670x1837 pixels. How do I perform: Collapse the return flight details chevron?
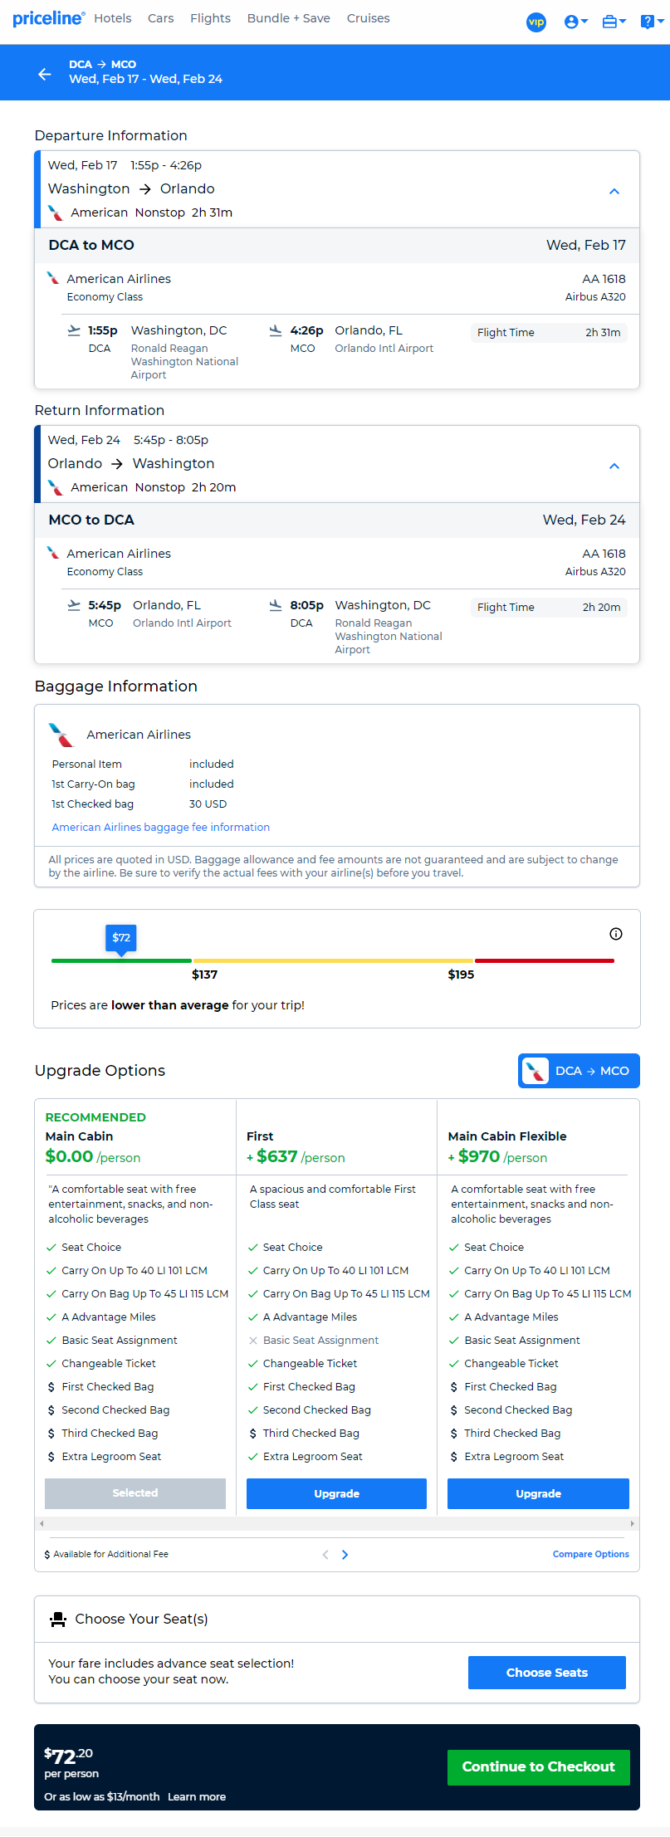click(614, 466)
